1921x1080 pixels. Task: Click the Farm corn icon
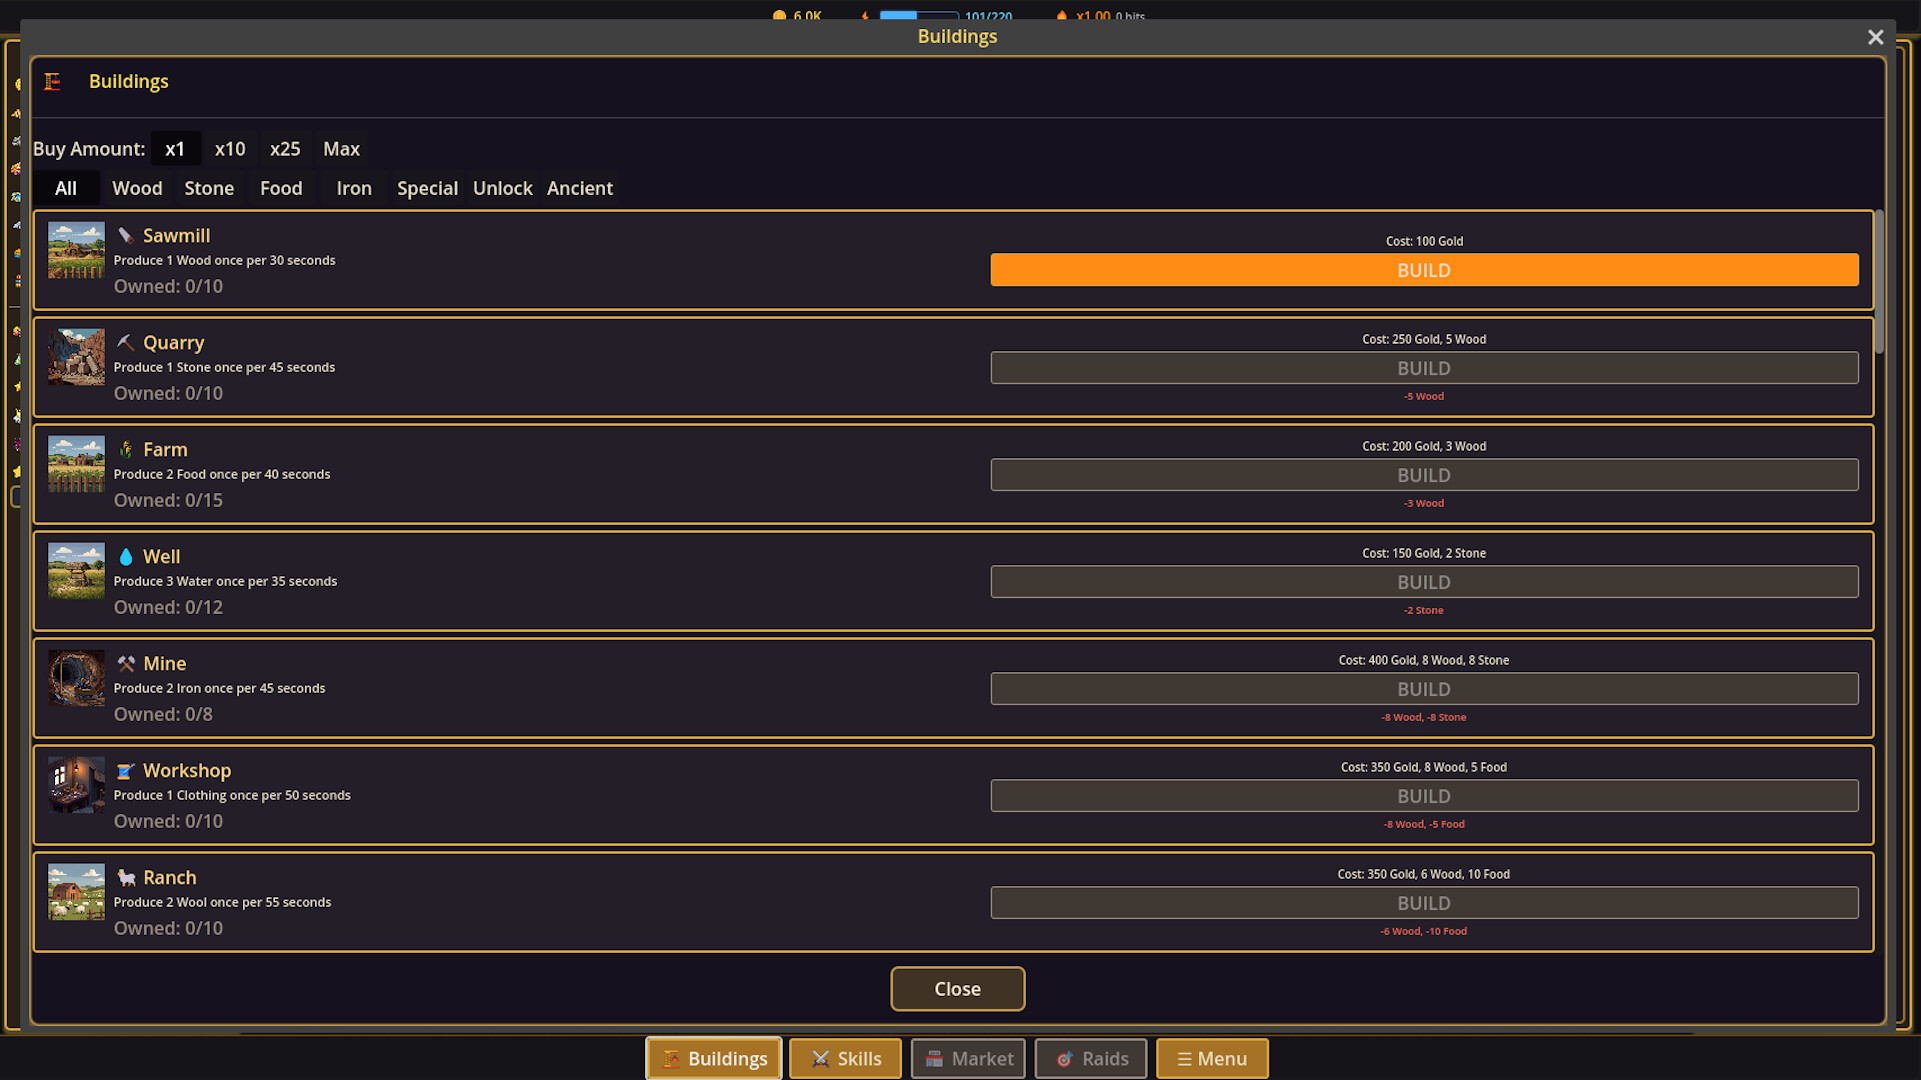pos(126,450)
